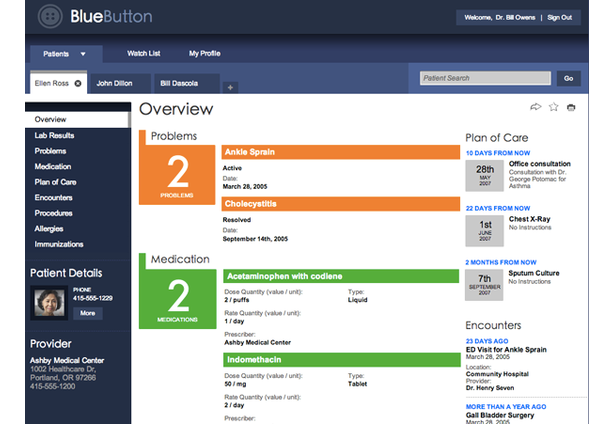Open Gall Bladder Surgery encounter
This screenshot has width=615, height=424.
500,415
